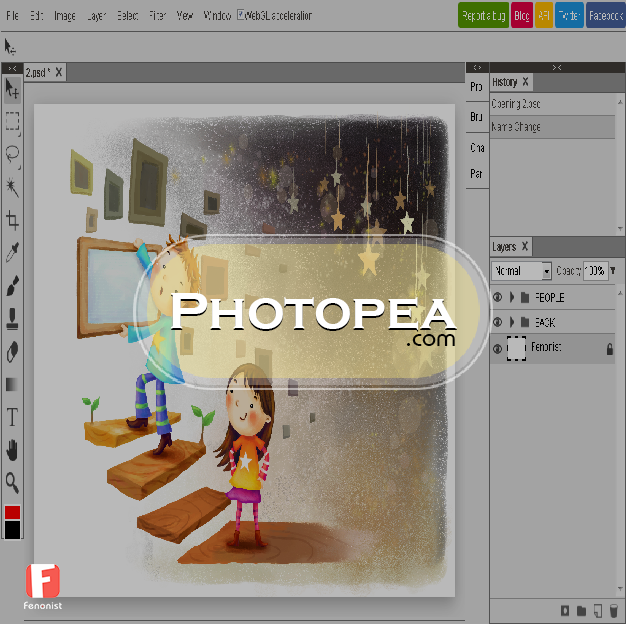The height and width of the screenshot is (624, 626).
Task: Open the Cha side panel
Action: click(x=477, y=148)
